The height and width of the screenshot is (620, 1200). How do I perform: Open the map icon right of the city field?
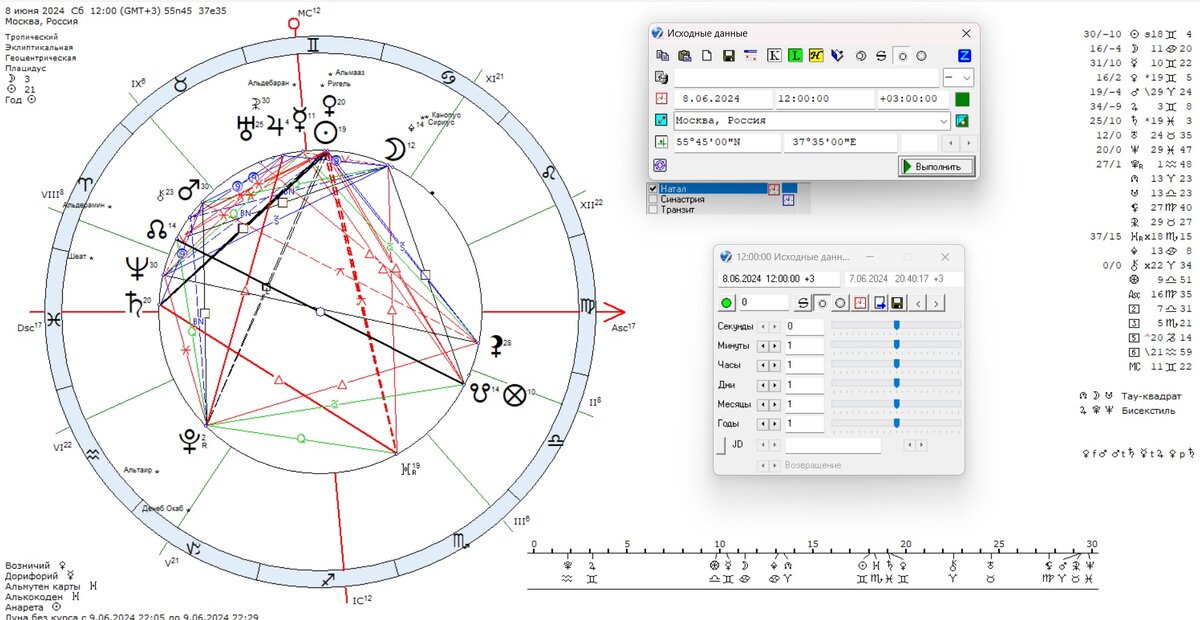pyautogui.click(x=963, y=121)
